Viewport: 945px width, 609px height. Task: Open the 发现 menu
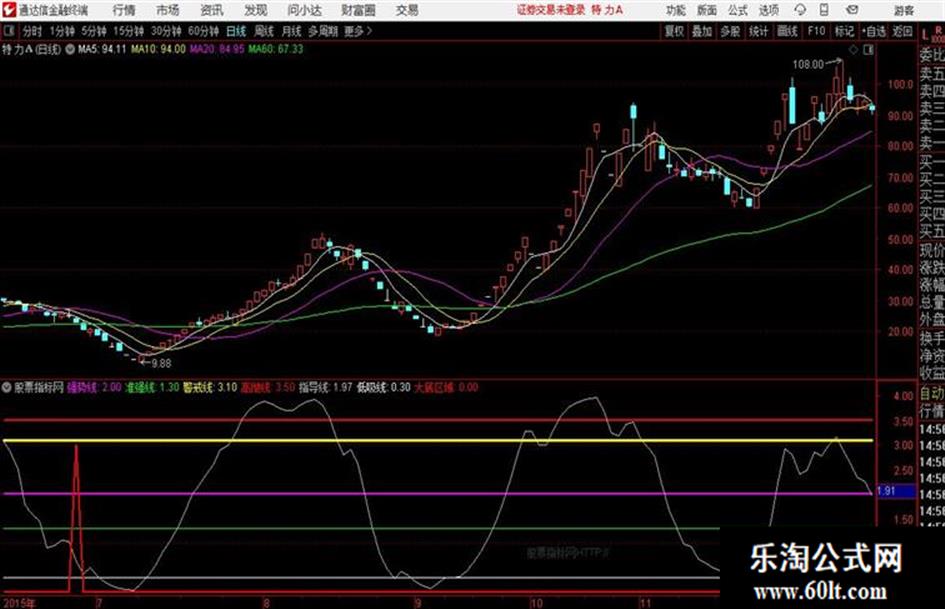[256, 10]
